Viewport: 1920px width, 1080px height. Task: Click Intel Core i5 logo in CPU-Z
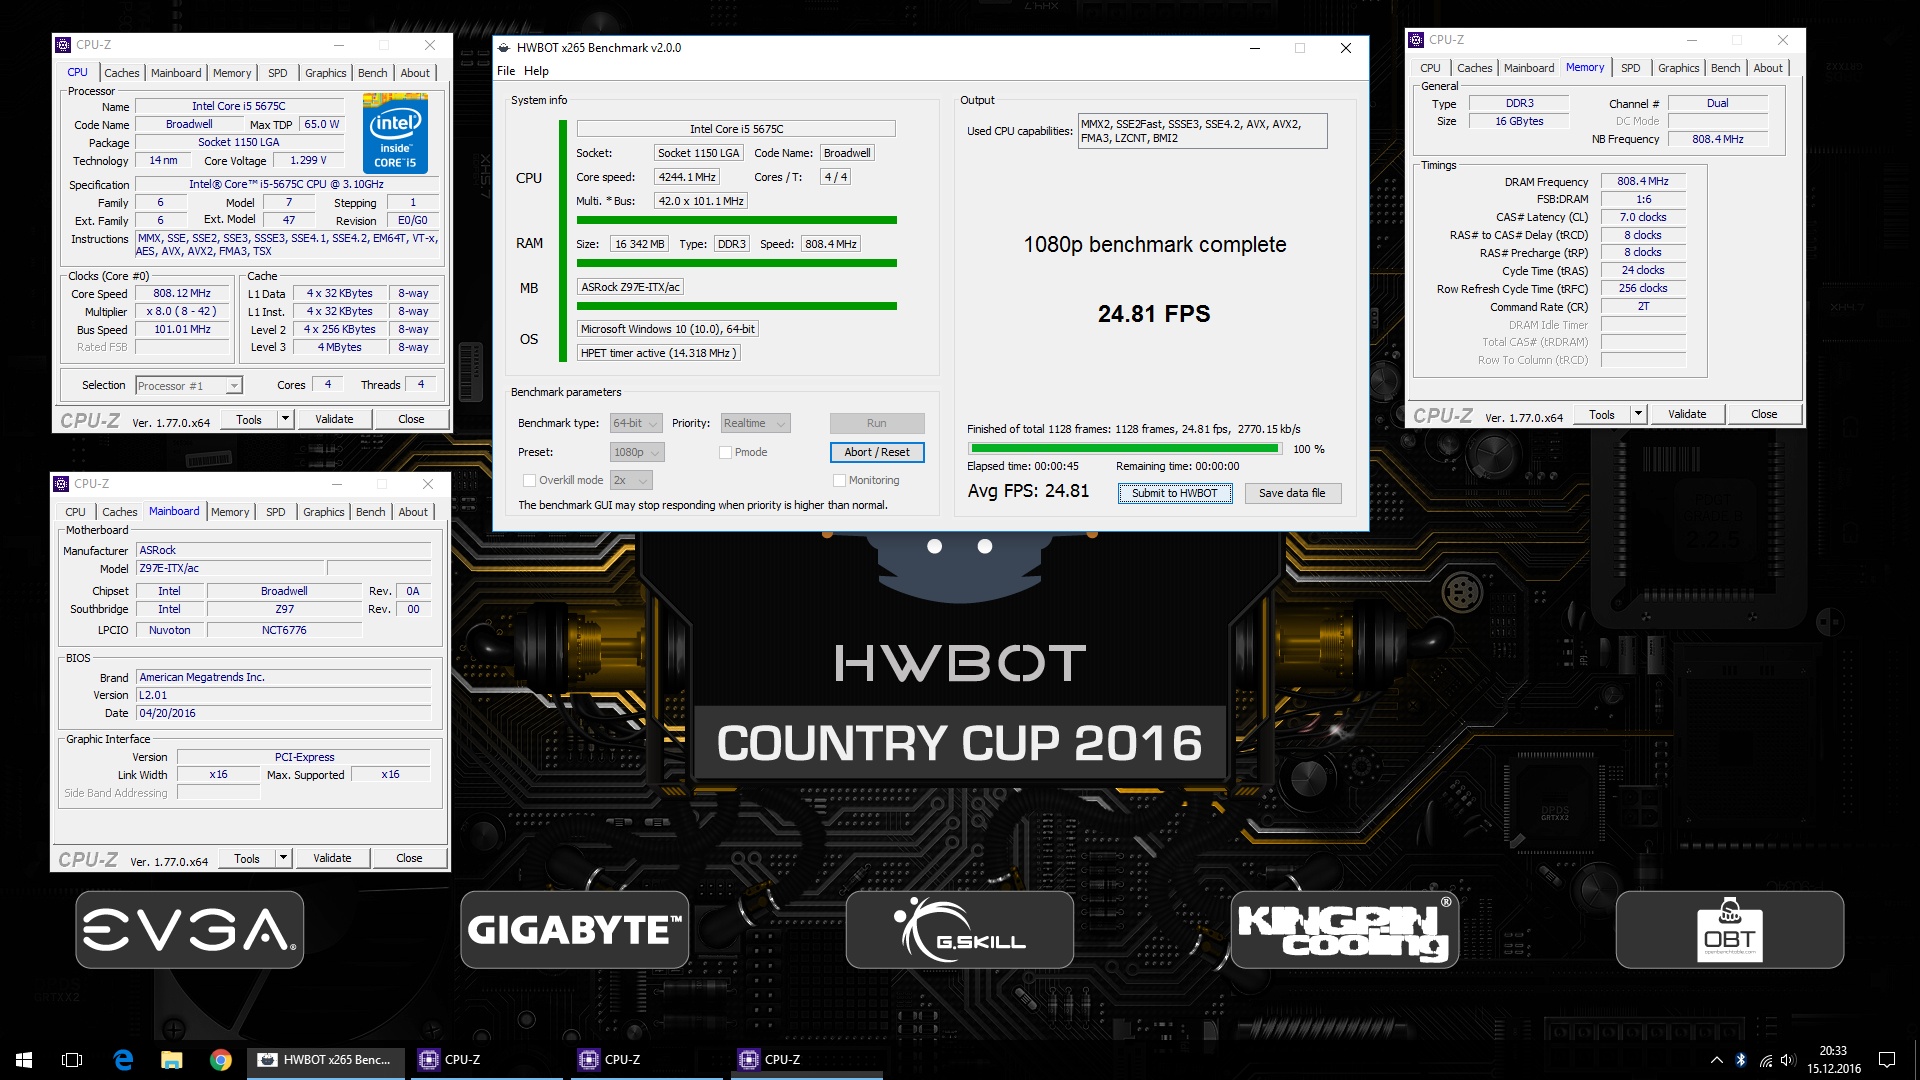(x=395, y=134)
